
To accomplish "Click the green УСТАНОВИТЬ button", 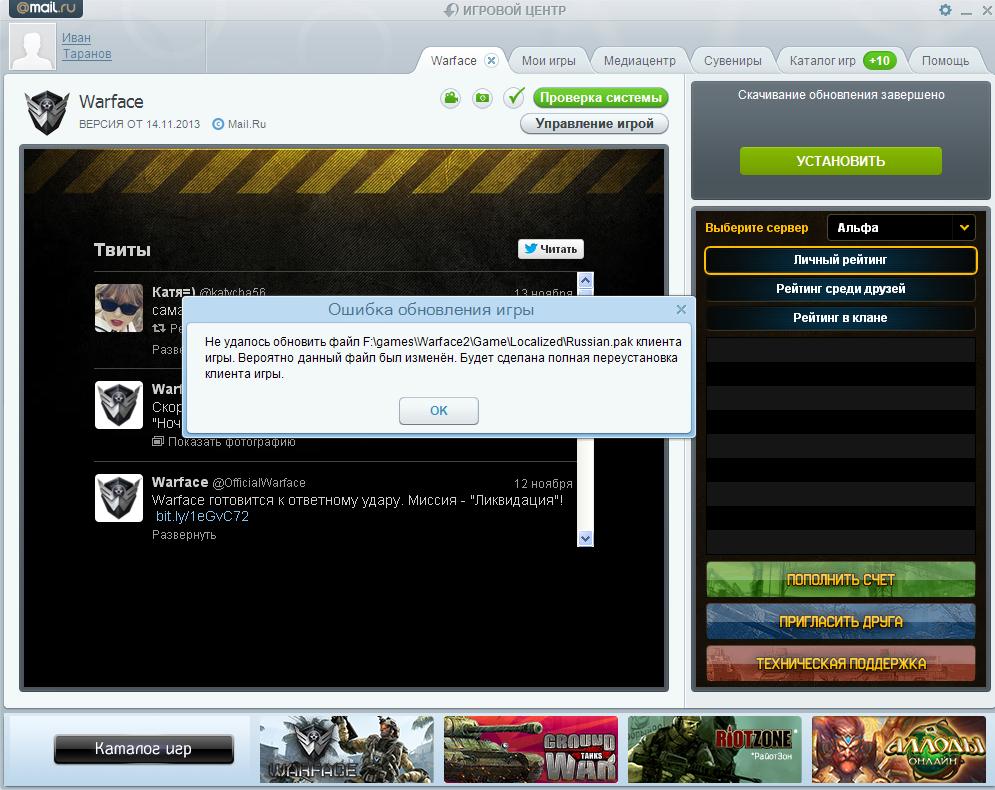I will coord(840,161).
